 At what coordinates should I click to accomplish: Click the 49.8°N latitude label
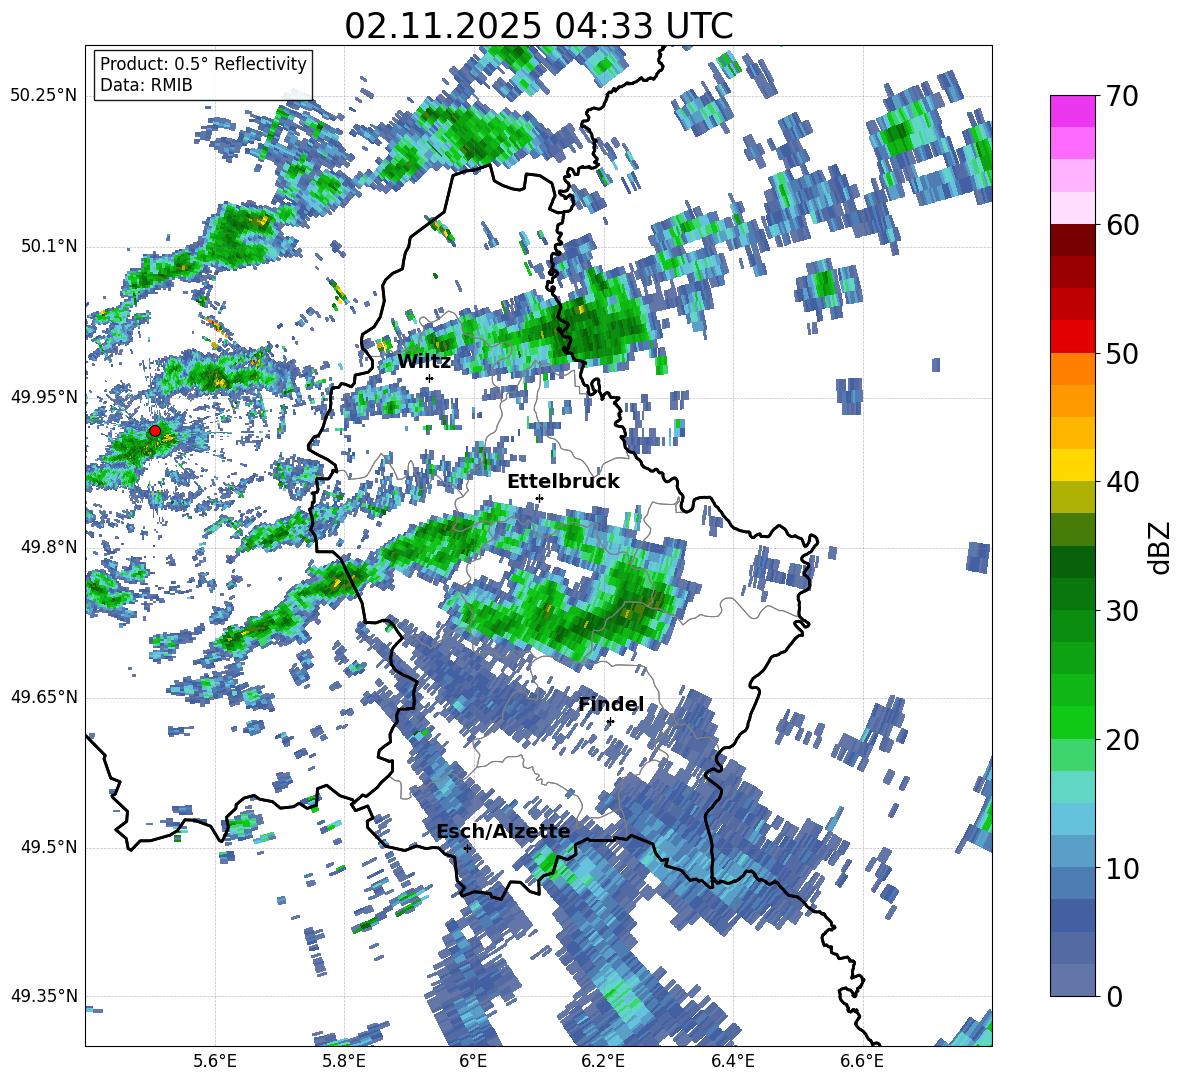[51, 547]
